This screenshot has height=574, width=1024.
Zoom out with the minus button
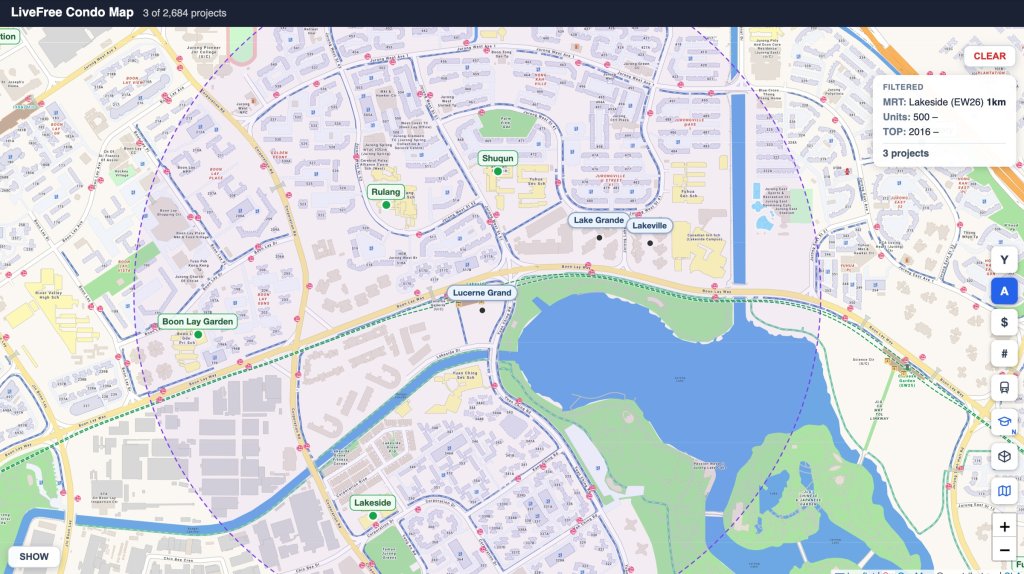(1004, 550)
